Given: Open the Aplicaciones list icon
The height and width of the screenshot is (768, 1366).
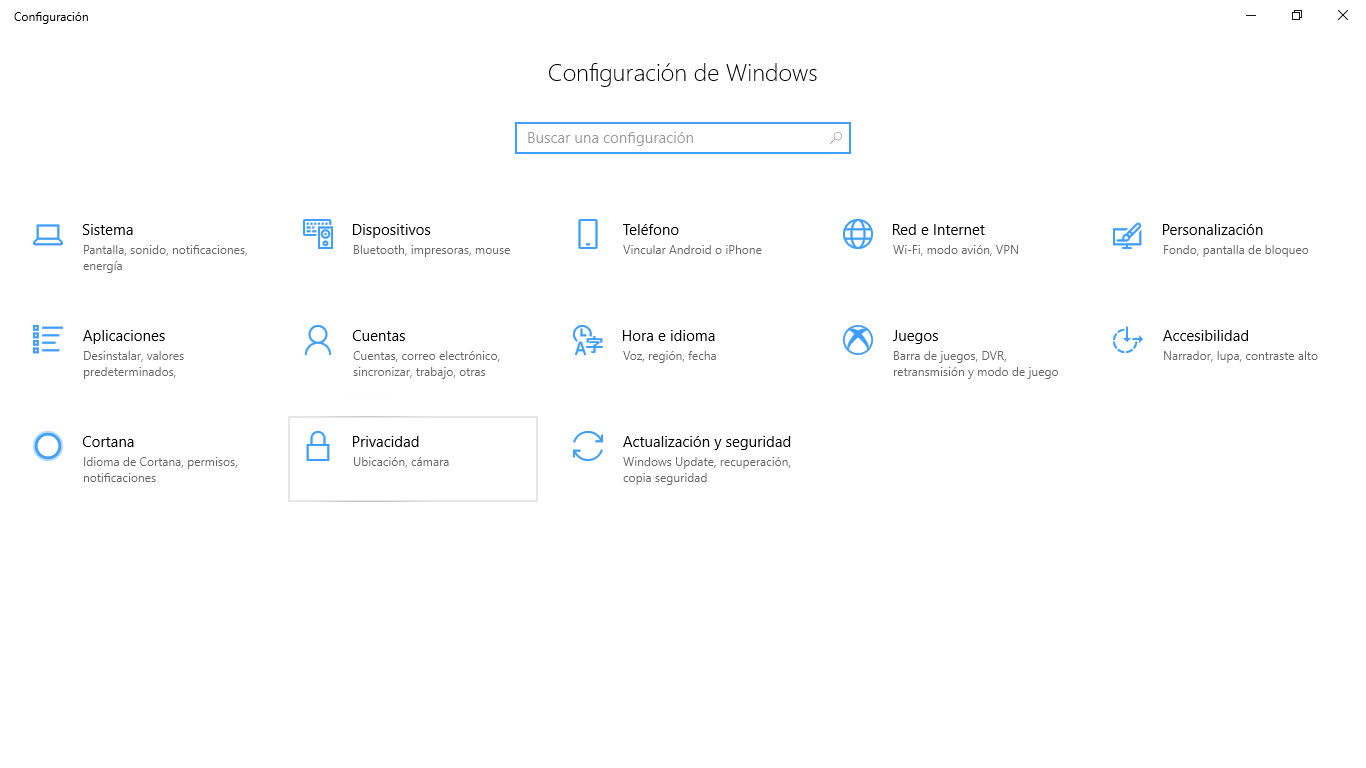Looking at the screenshot, I should point(48,339).
